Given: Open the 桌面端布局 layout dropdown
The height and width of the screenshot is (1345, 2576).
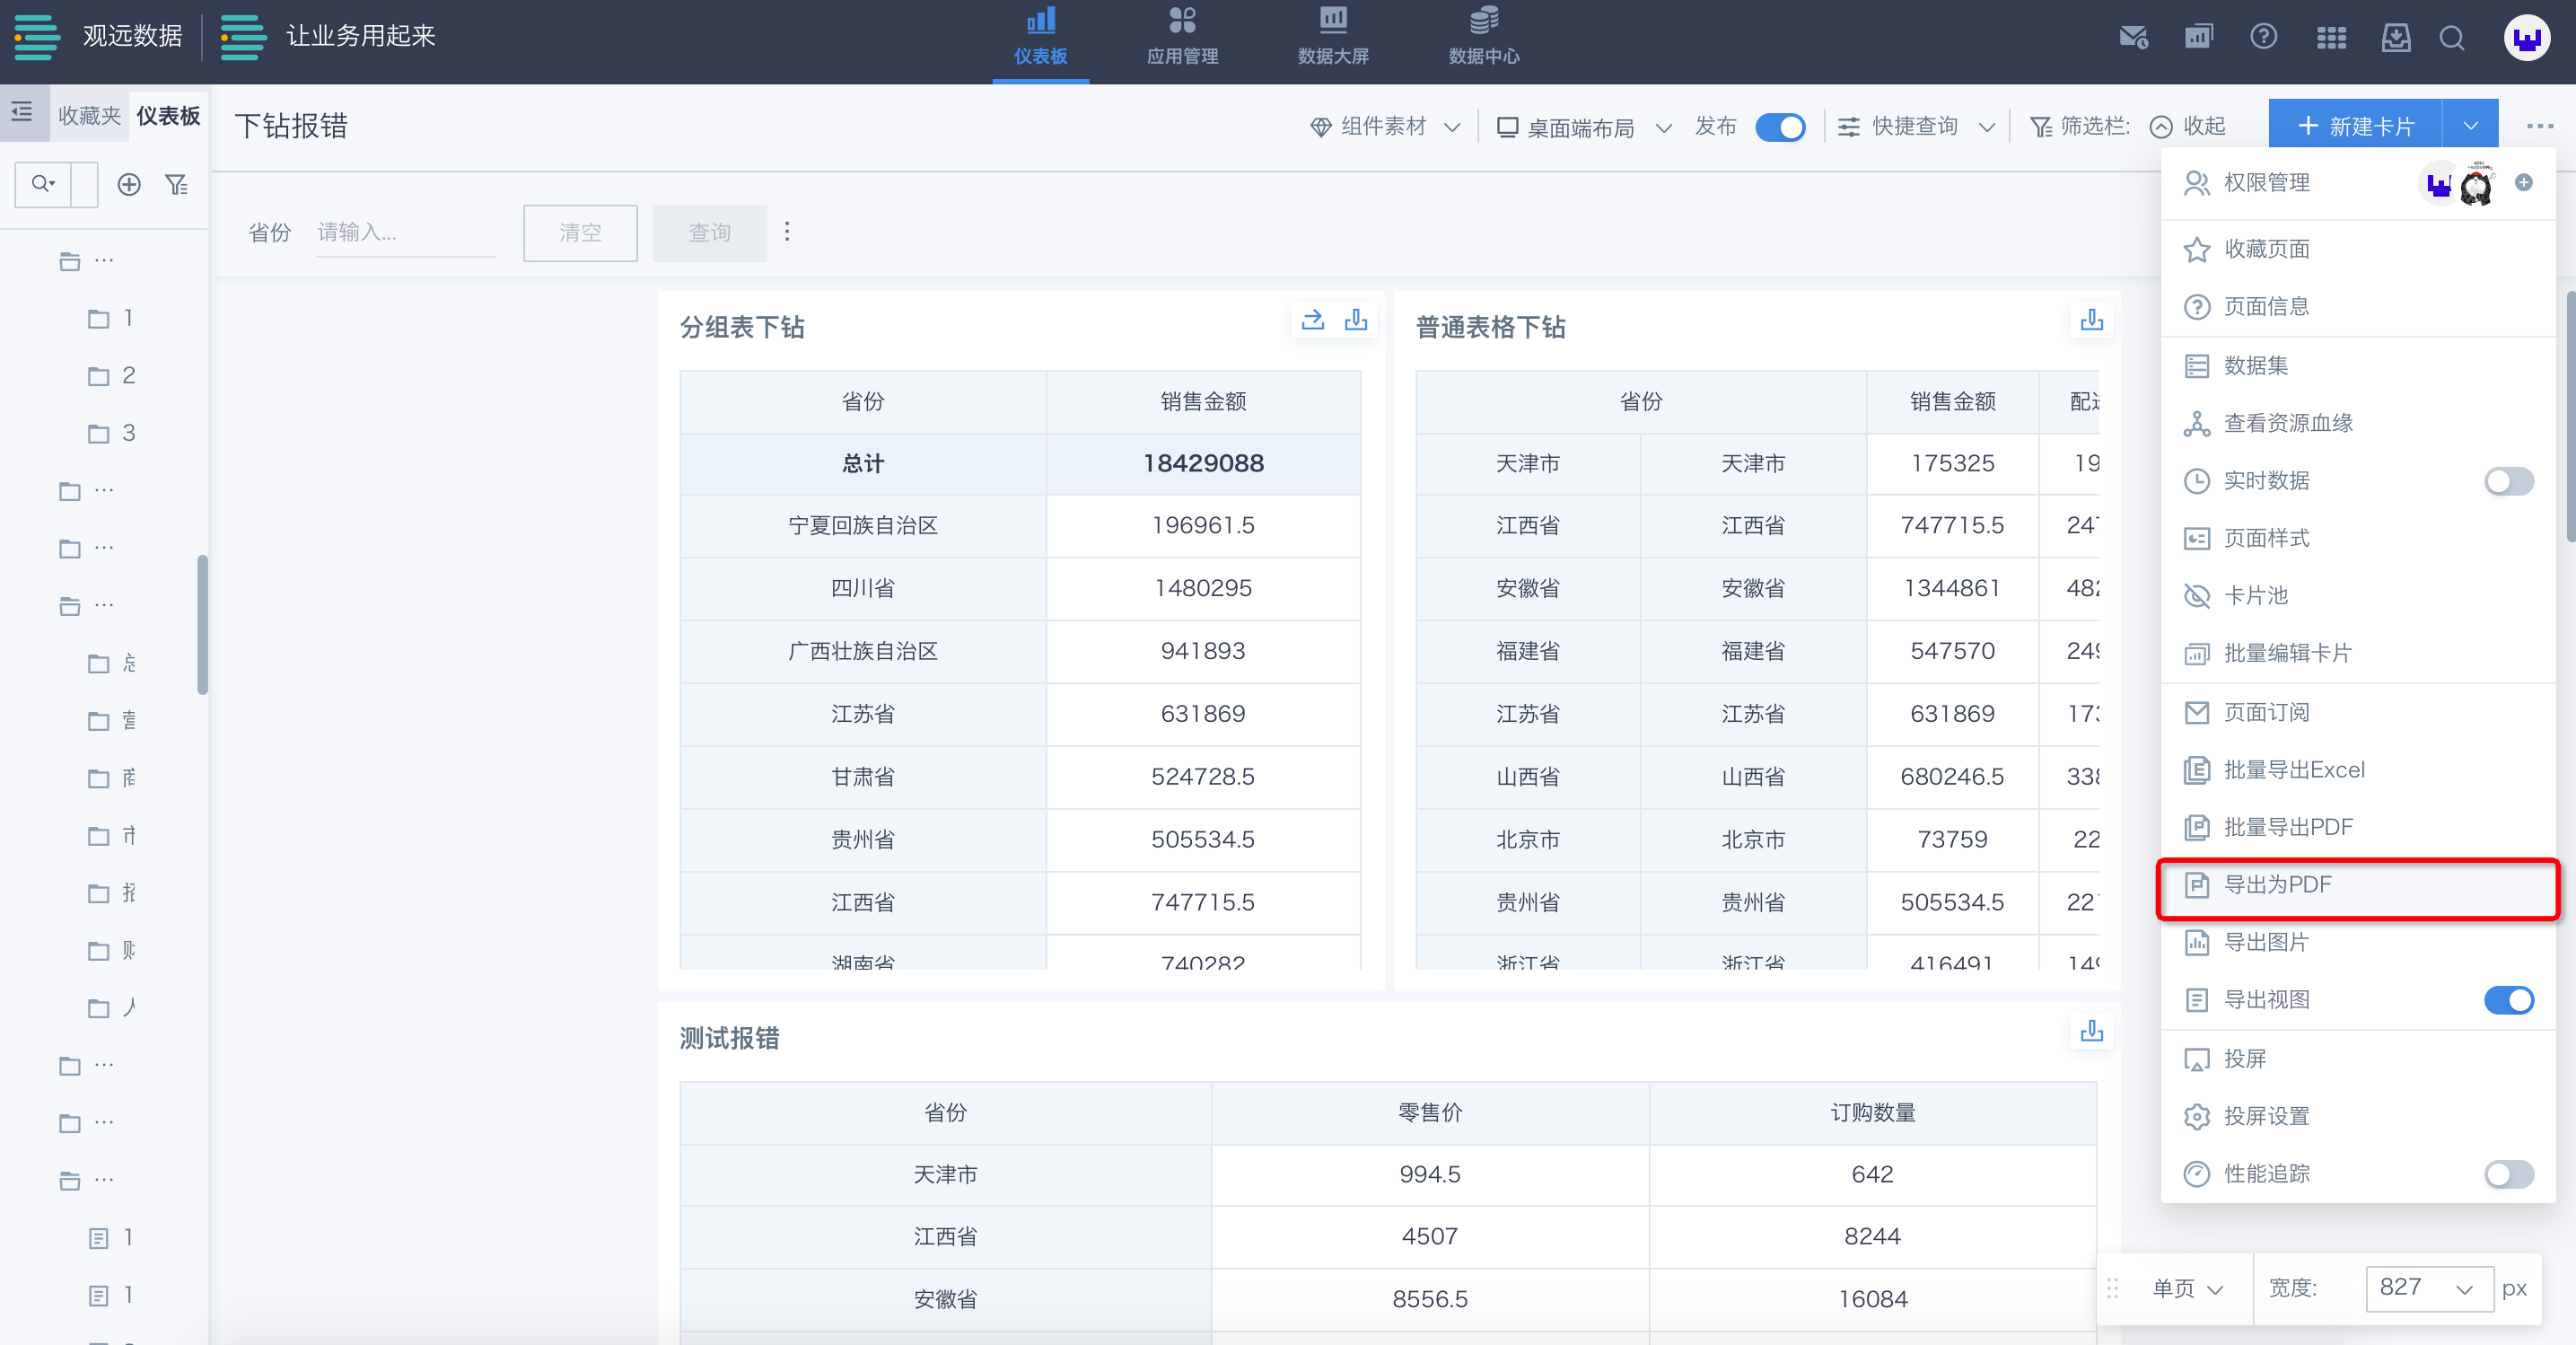Looking at the screenshot, I should (1584, 128).
